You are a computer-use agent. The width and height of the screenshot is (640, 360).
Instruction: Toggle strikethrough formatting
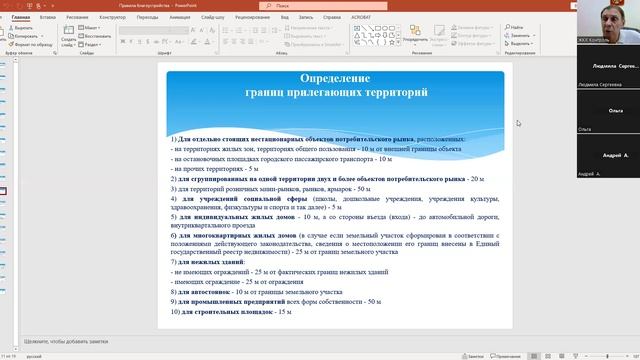tap(156, 42)
